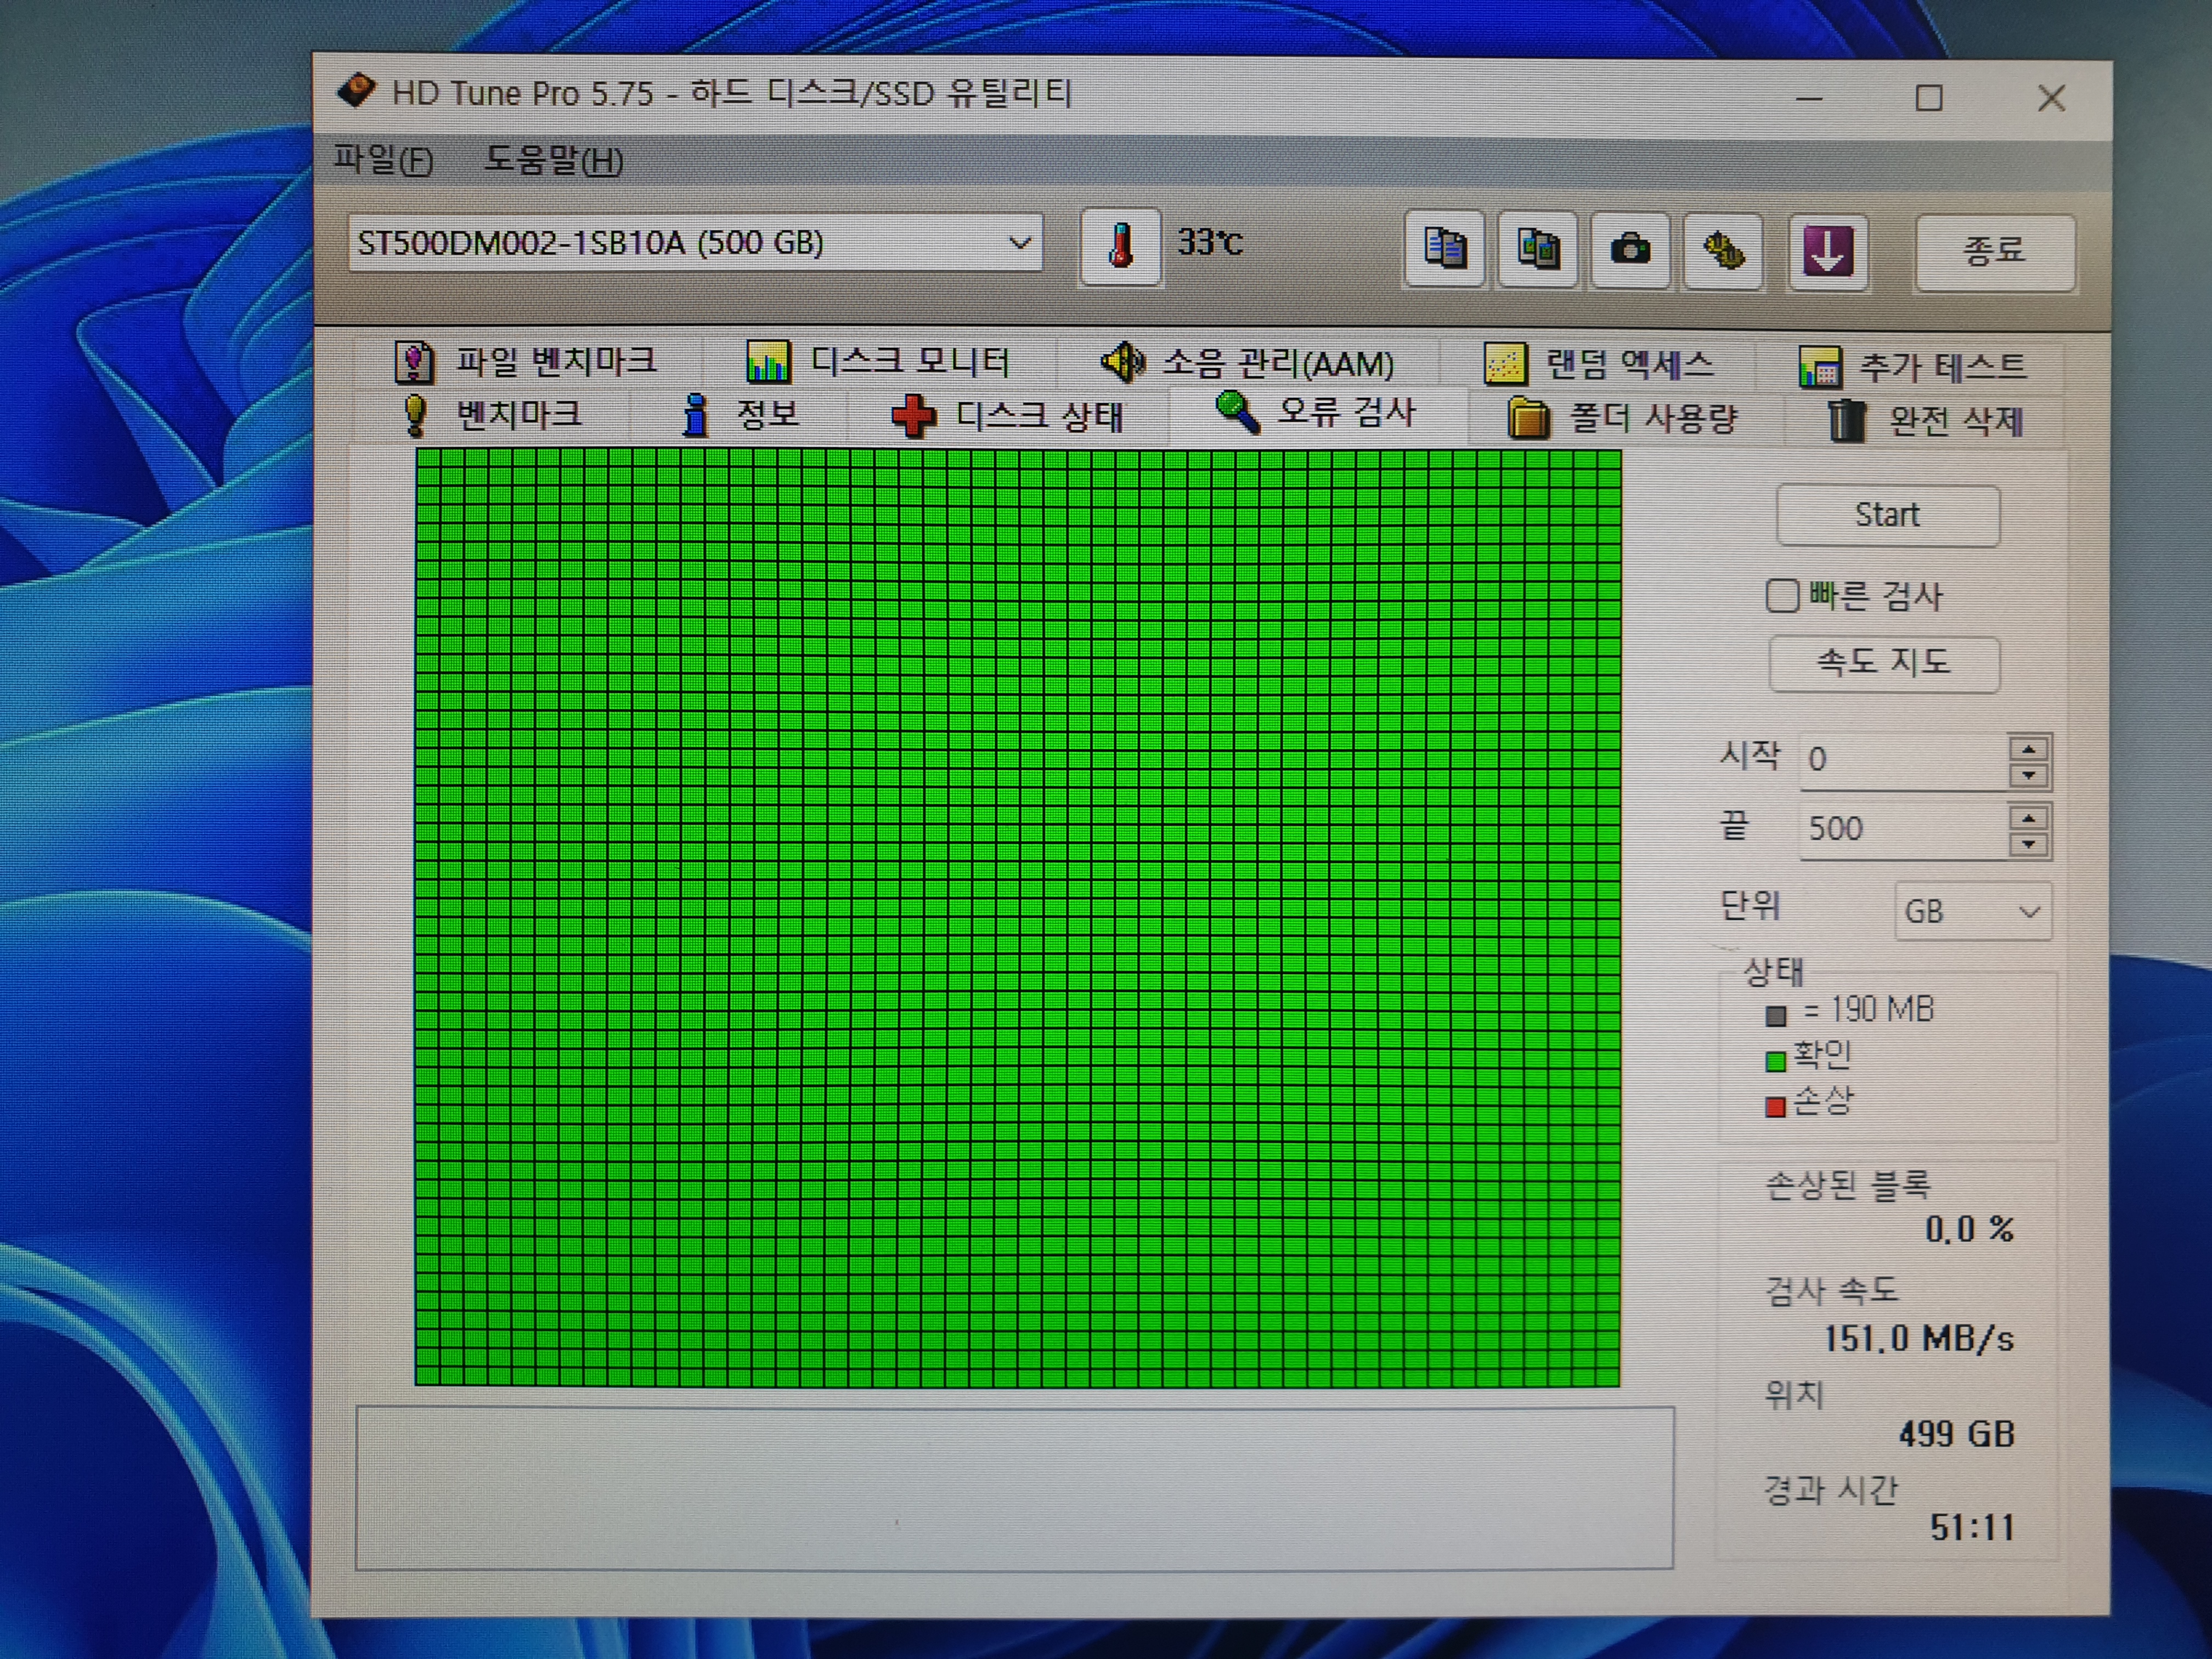This screenshot has width=2212, height=1659.
Task: Click the copy info to clipboard icon
Action: pos(1444,249)
